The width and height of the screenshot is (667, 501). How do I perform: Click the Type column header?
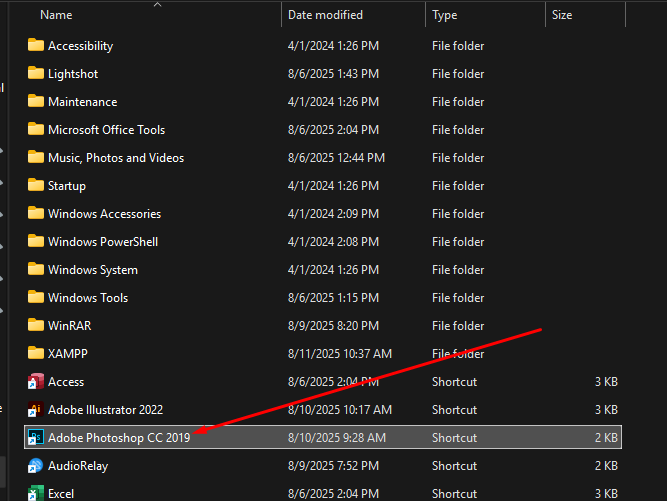[x=445, y=15]
